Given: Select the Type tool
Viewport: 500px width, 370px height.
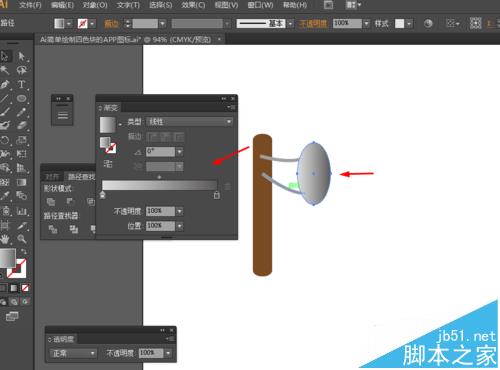Looking at the screenshot, I should point(21,84).
